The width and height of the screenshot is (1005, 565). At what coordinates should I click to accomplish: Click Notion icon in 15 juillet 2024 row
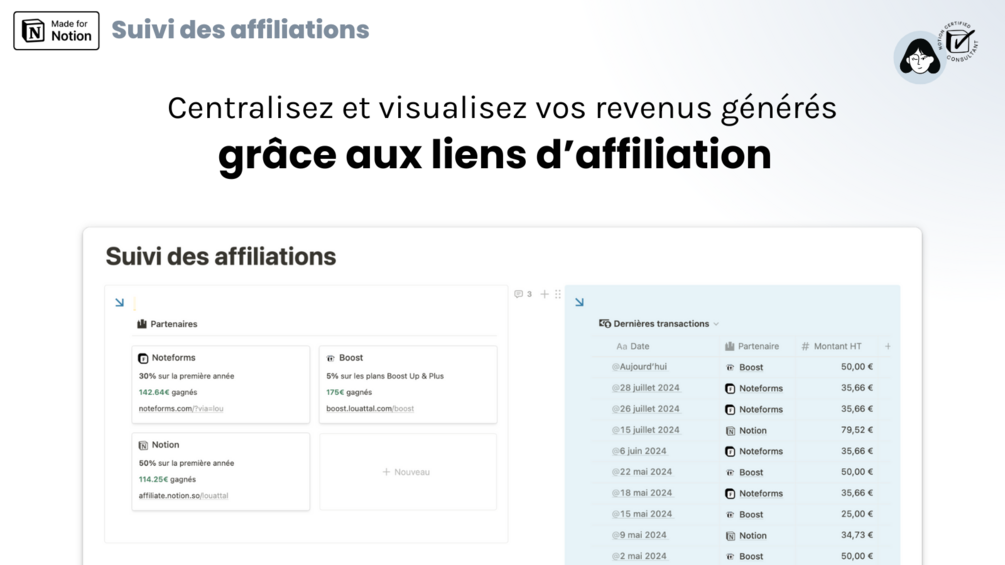click(729, 431)
